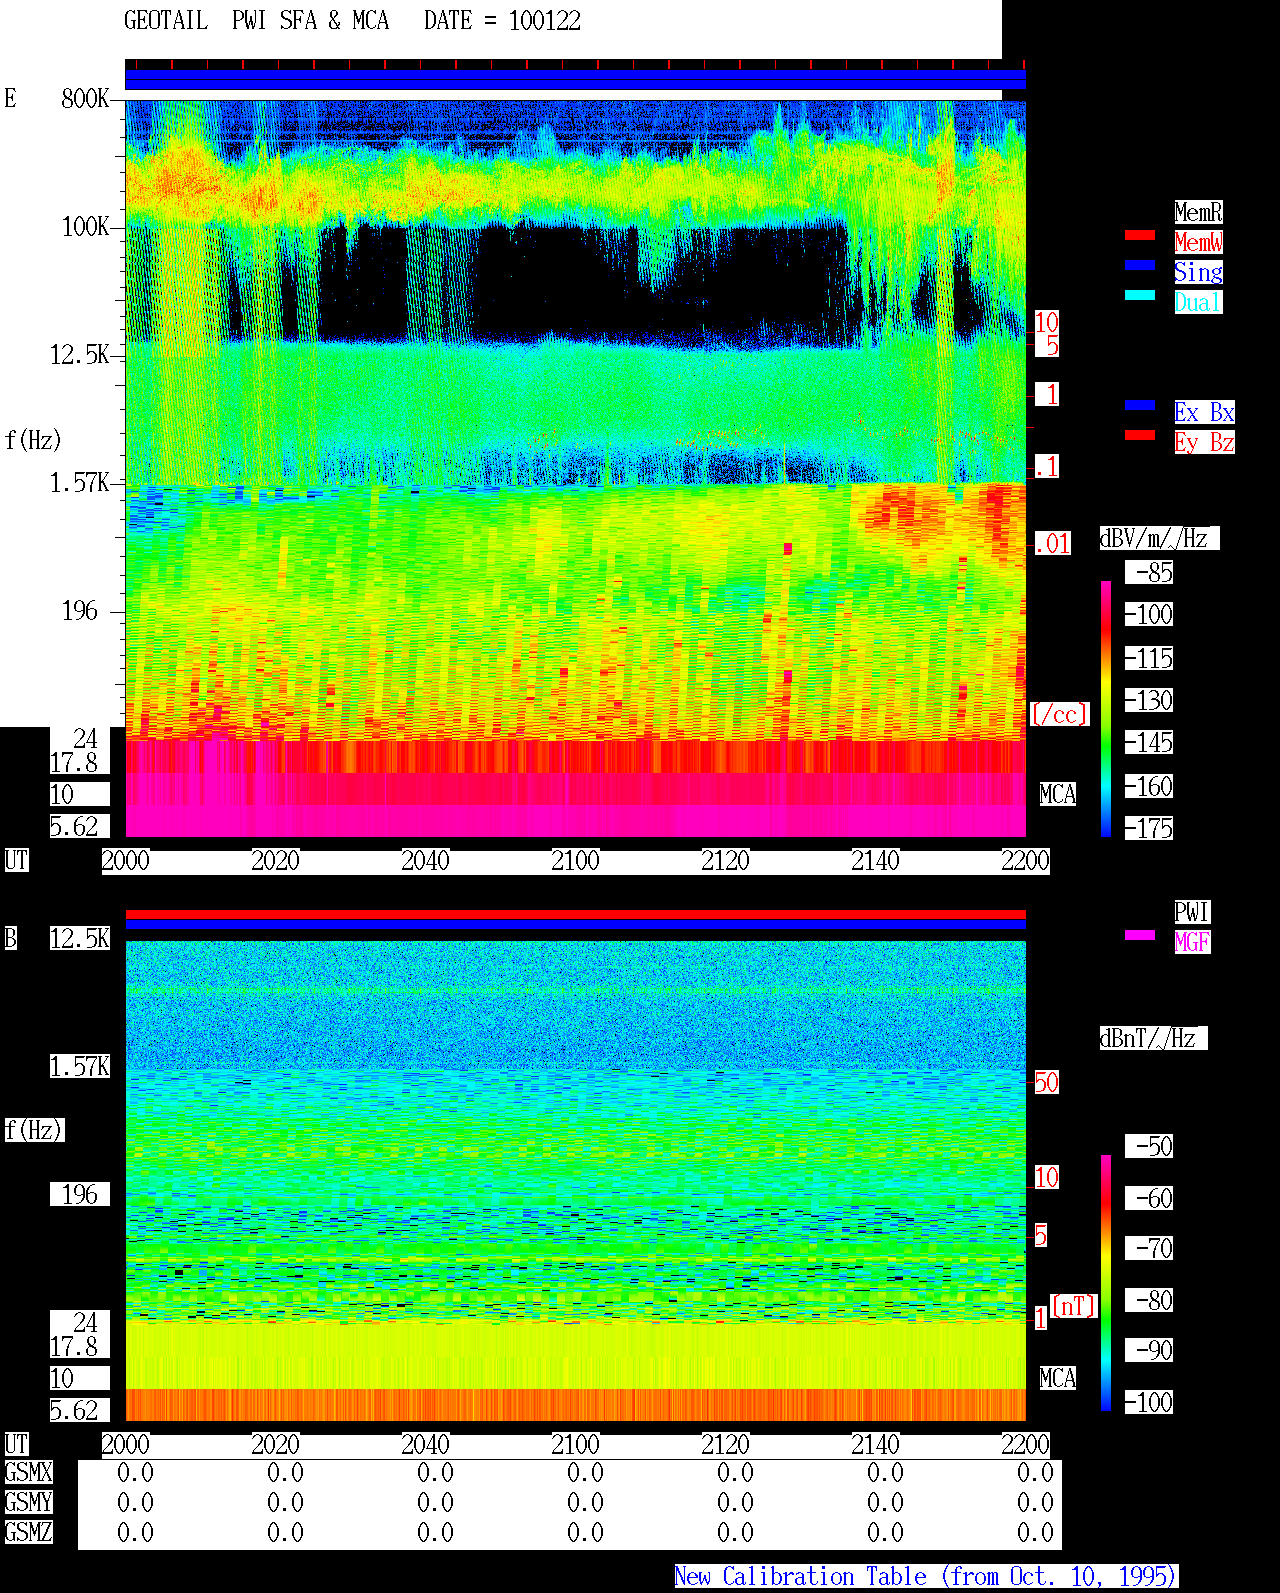Click the B panel letter label
The height and width of the screenshot is (1593, 1280).
[11, 939]
